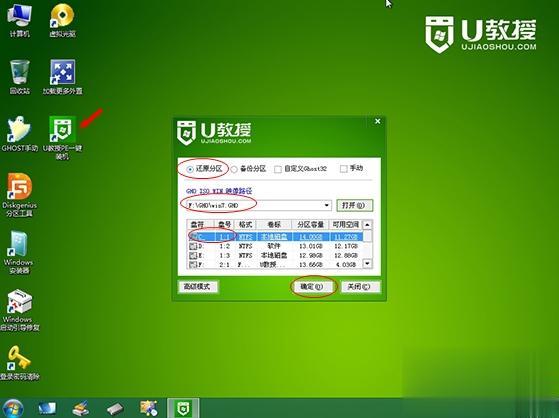Click the 确定 button

(312, 287)
